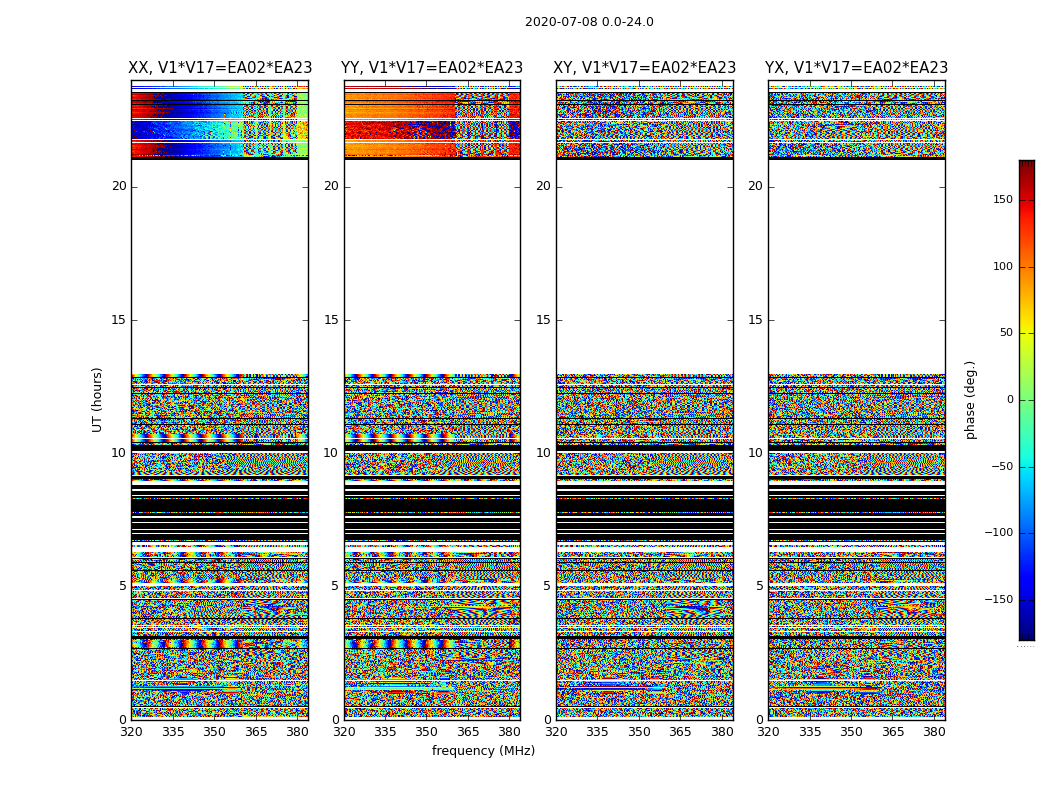Click inside the YX phase waterfall plot
This screenshot has height=800, width=1050.
pyautogui.click(x=856, y=400)
